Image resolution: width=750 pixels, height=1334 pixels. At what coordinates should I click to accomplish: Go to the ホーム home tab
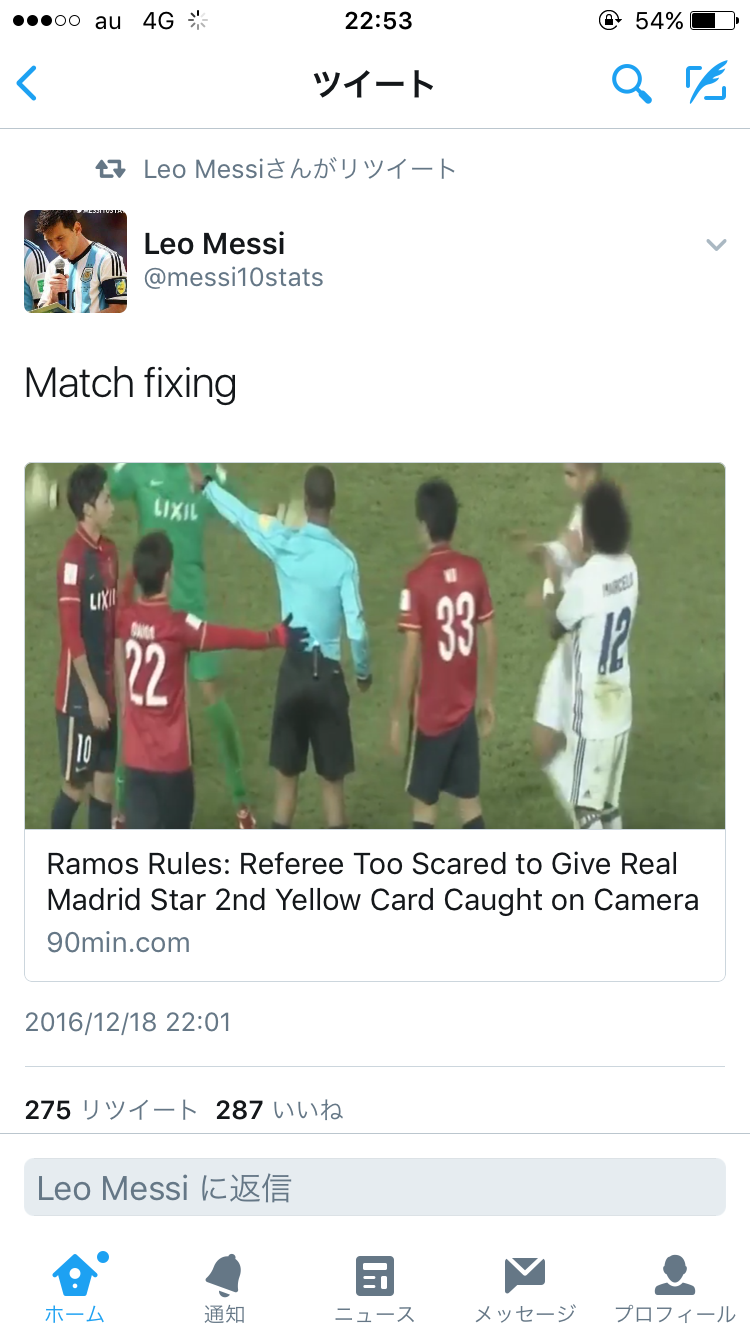click(75, 1288)
